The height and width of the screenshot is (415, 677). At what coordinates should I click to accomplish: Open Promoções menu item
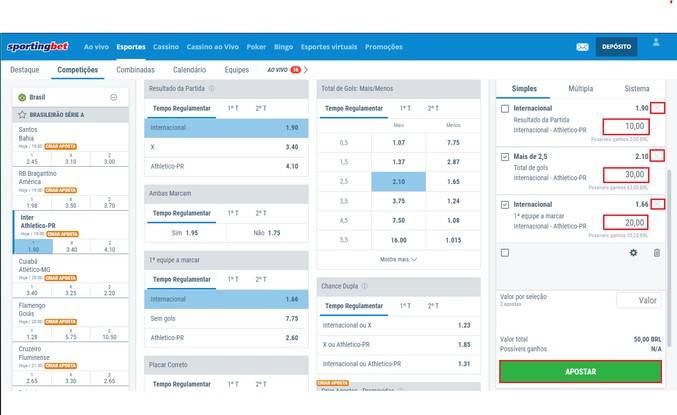point(384,47)
